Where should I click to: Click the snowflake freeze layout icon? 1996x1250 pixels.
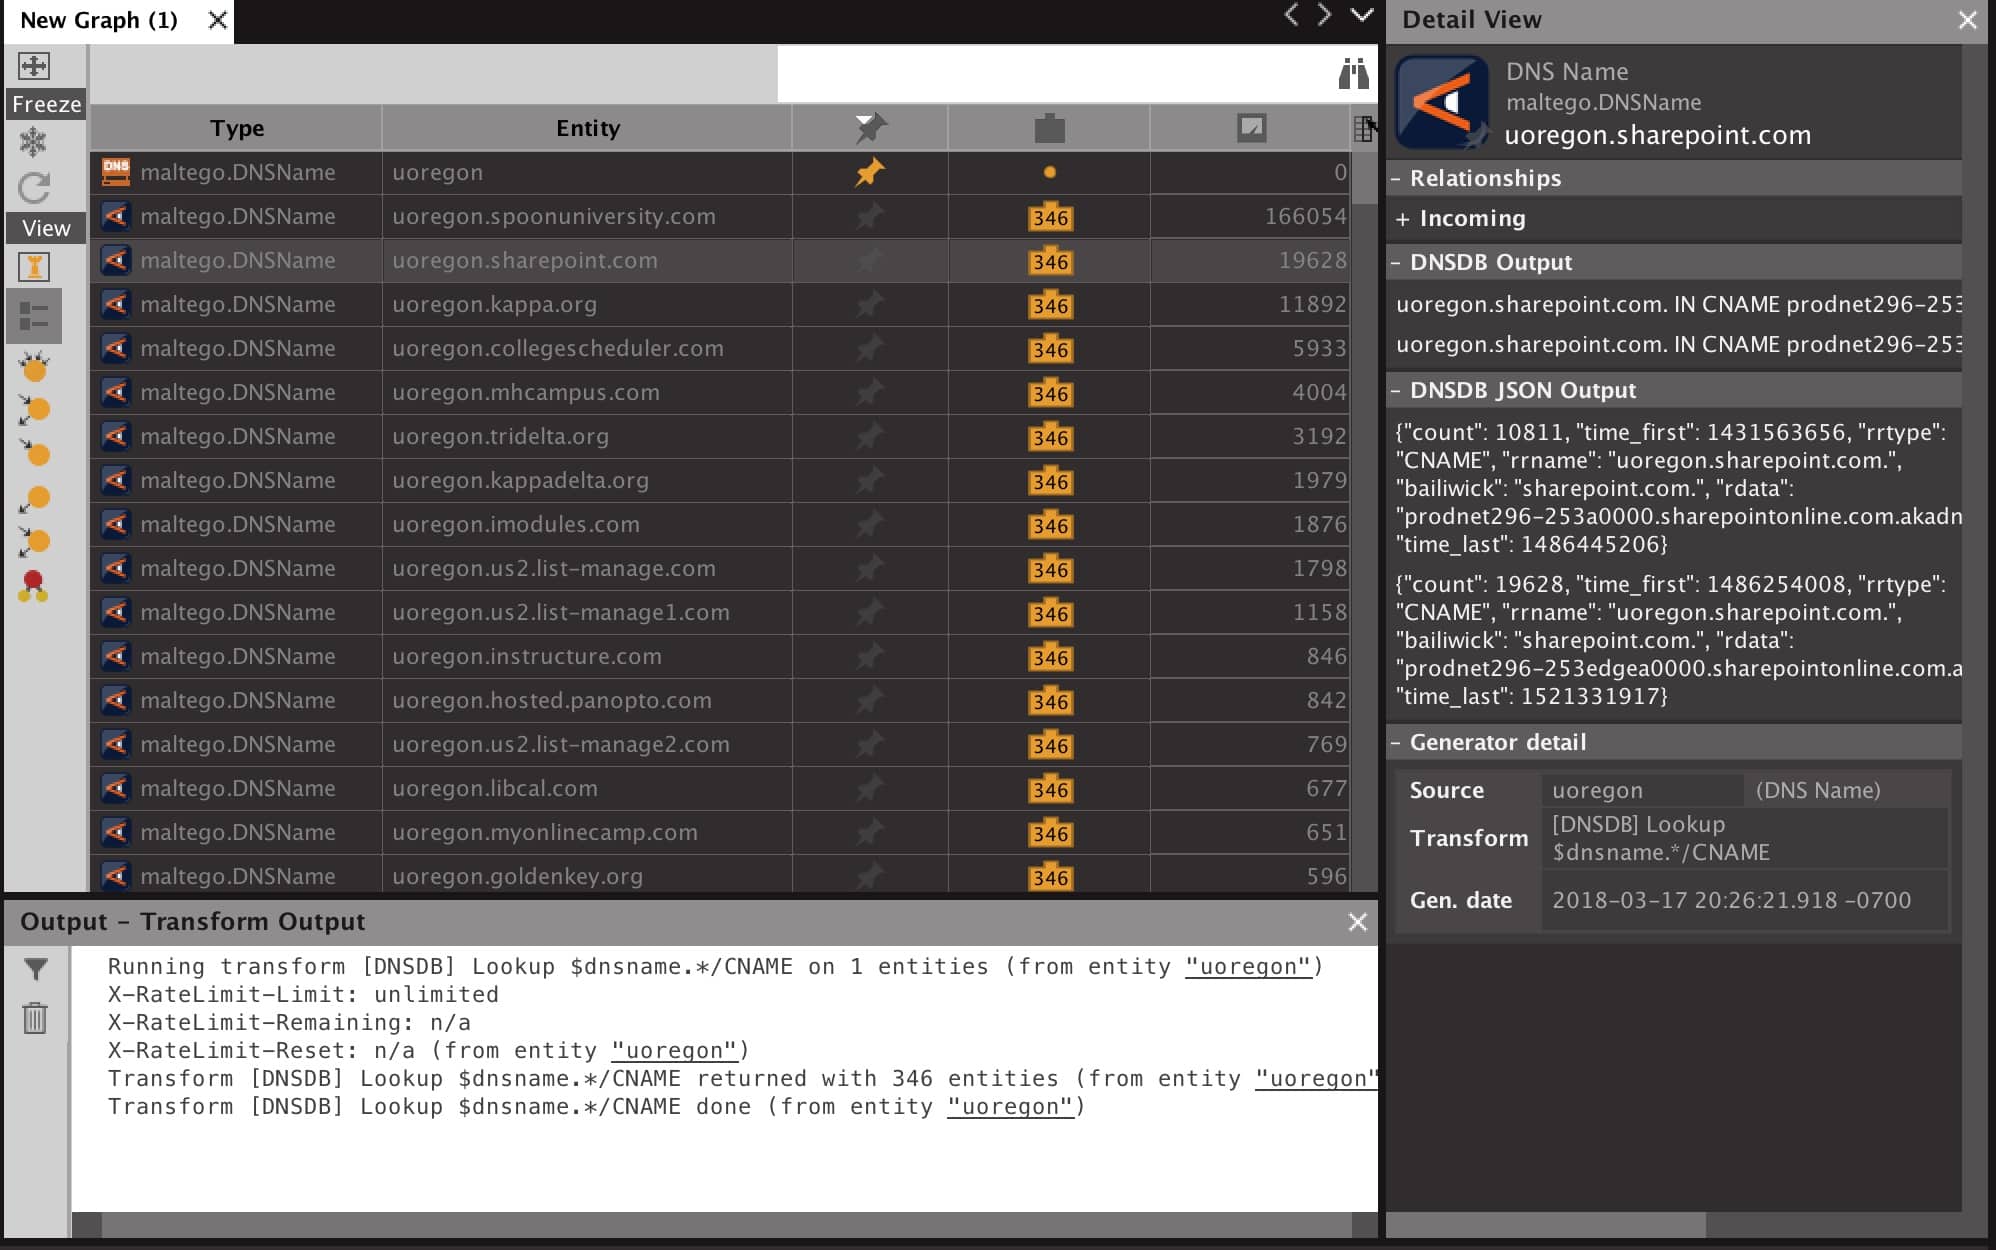click(34, 142)
